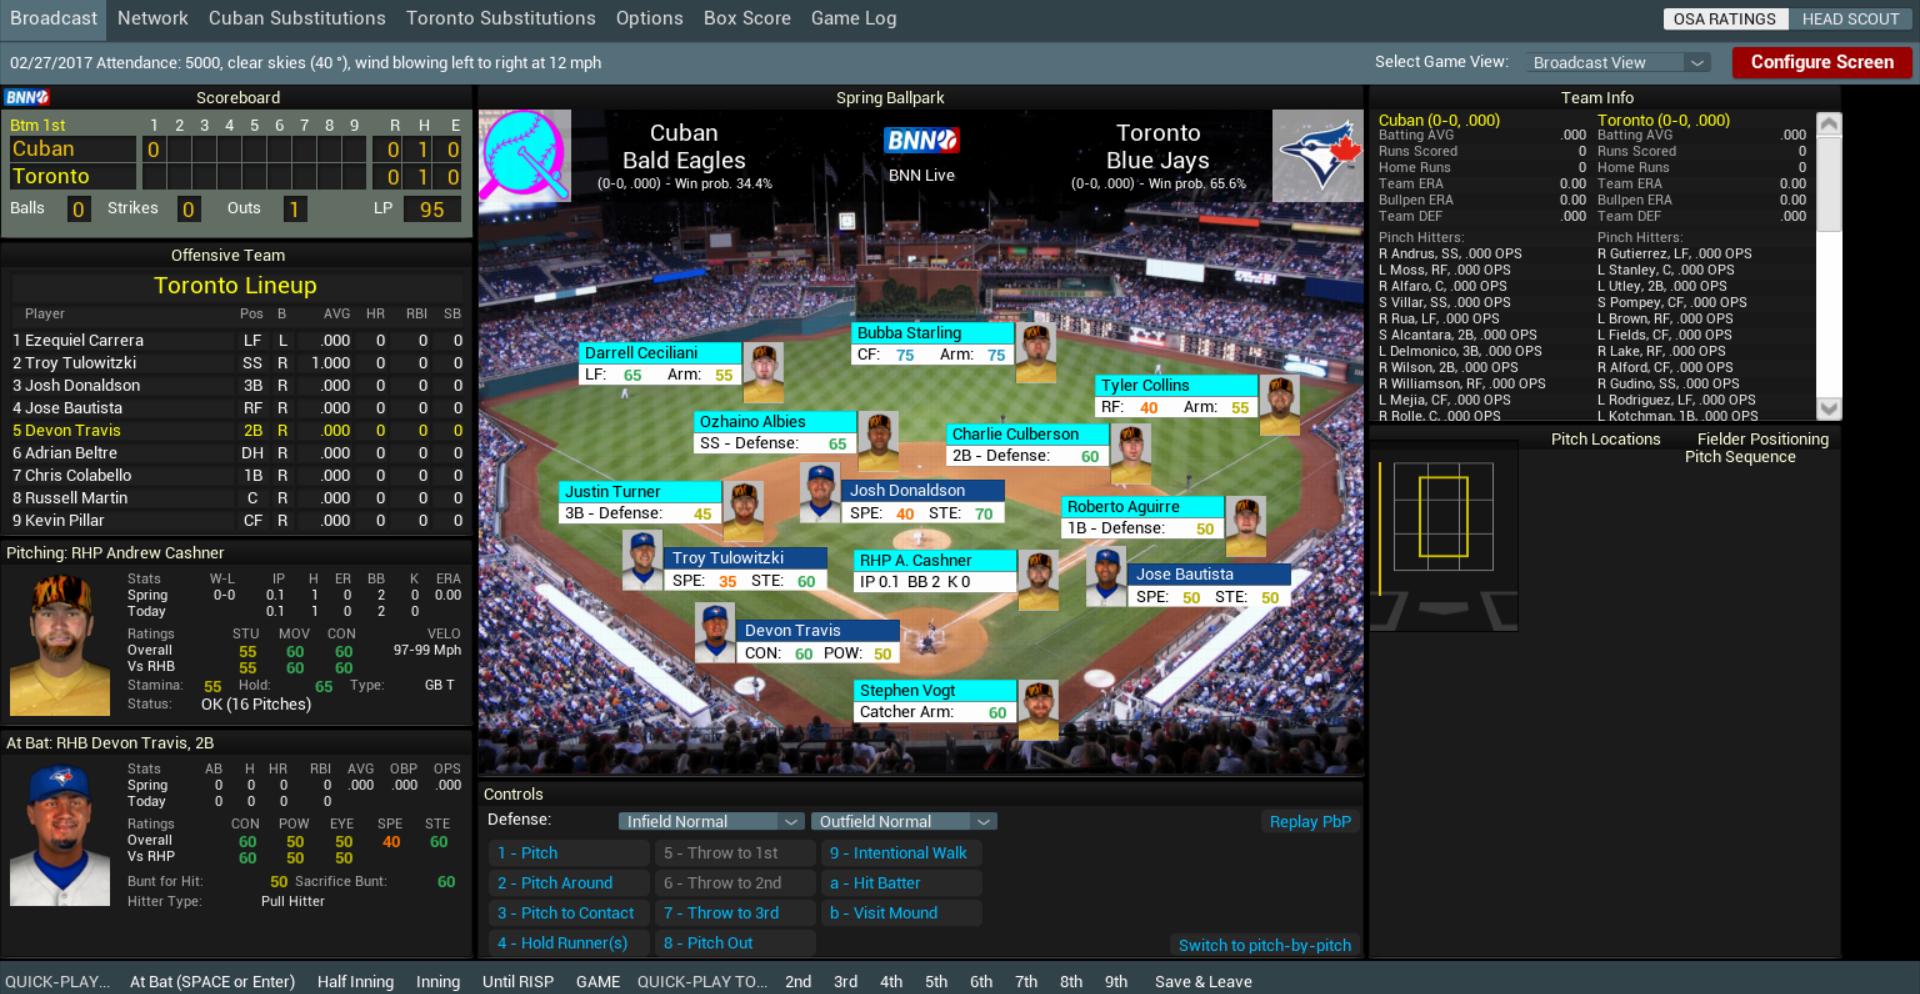The width and height of the screenshot is (1920, 994).
Task: Click Troy Tulowitzki's runner portrait on field
Action: pyautogui.click(x=642, y=560)
